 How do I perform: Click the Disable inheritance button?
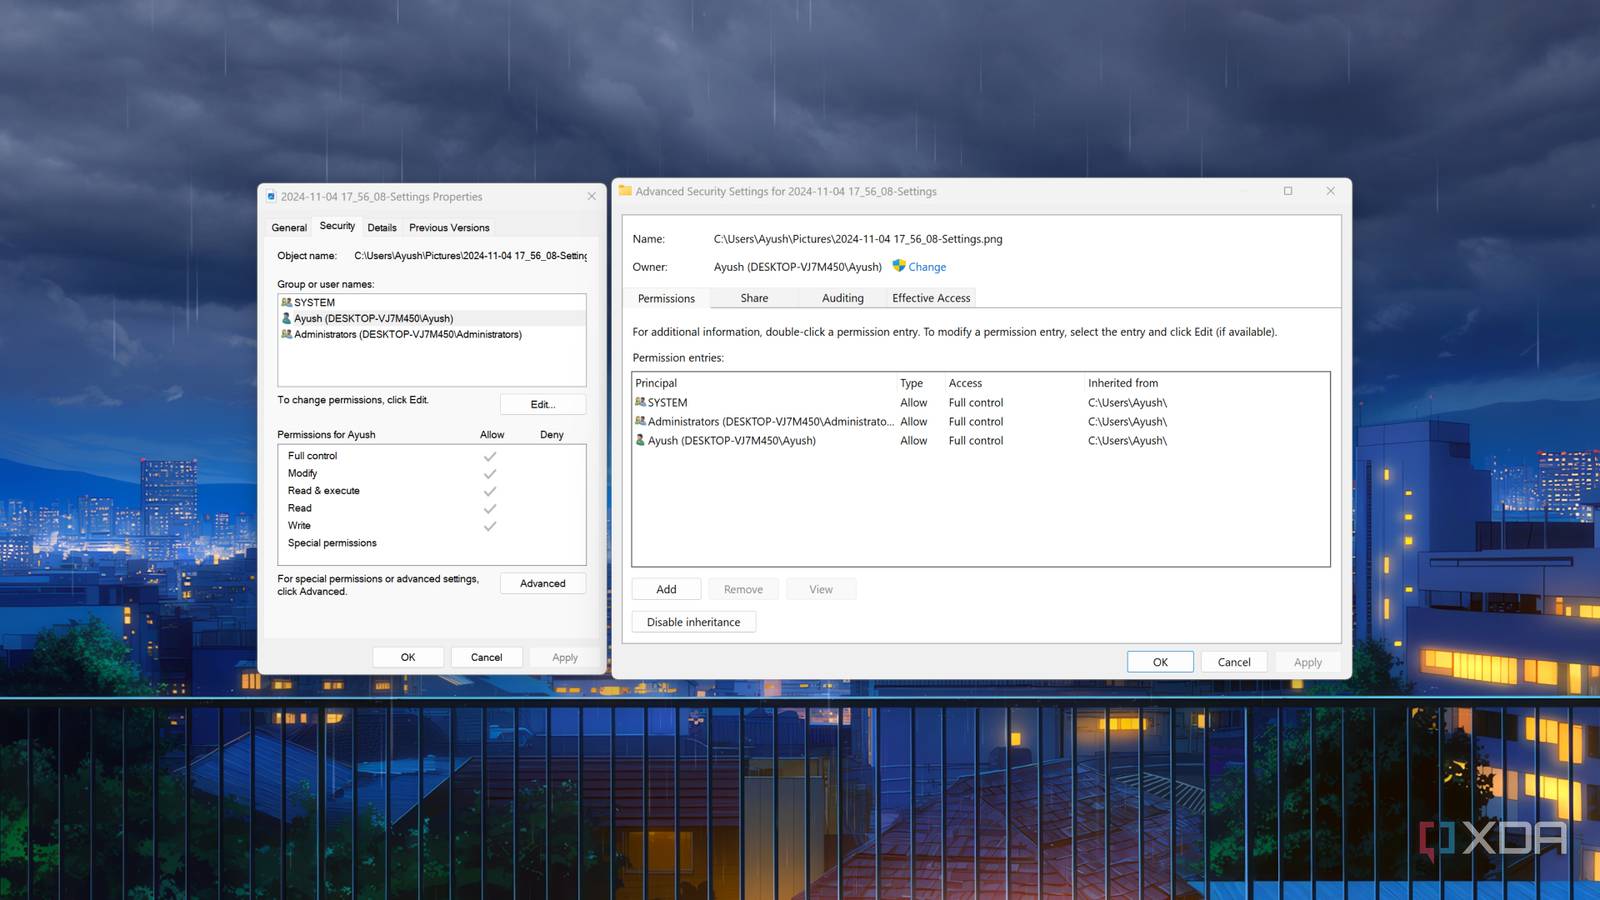[x=693, y=621]
